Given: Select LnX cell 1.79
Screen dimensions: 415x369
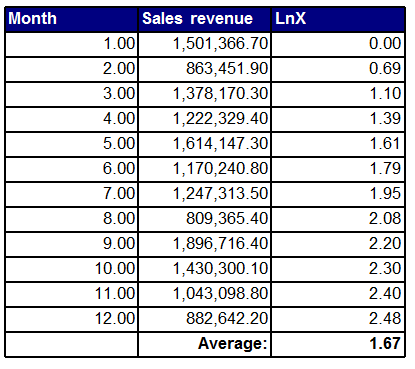Looking at the screenshot, I should click(x=338, y=169).
